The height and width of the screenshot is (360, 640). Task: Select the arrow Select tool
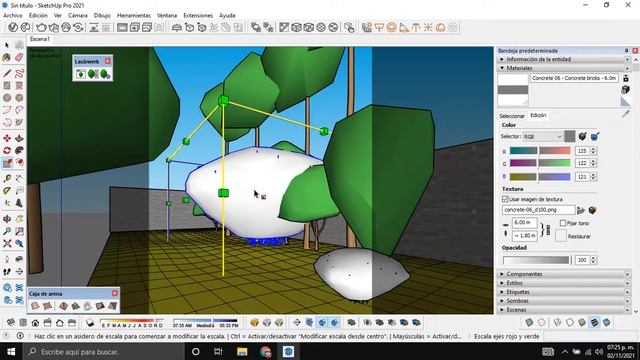click(7, 45)
